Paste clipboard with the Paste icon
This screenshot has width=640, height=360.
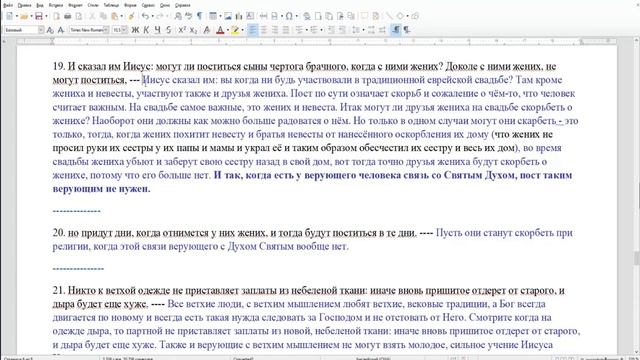pos(115,16)
